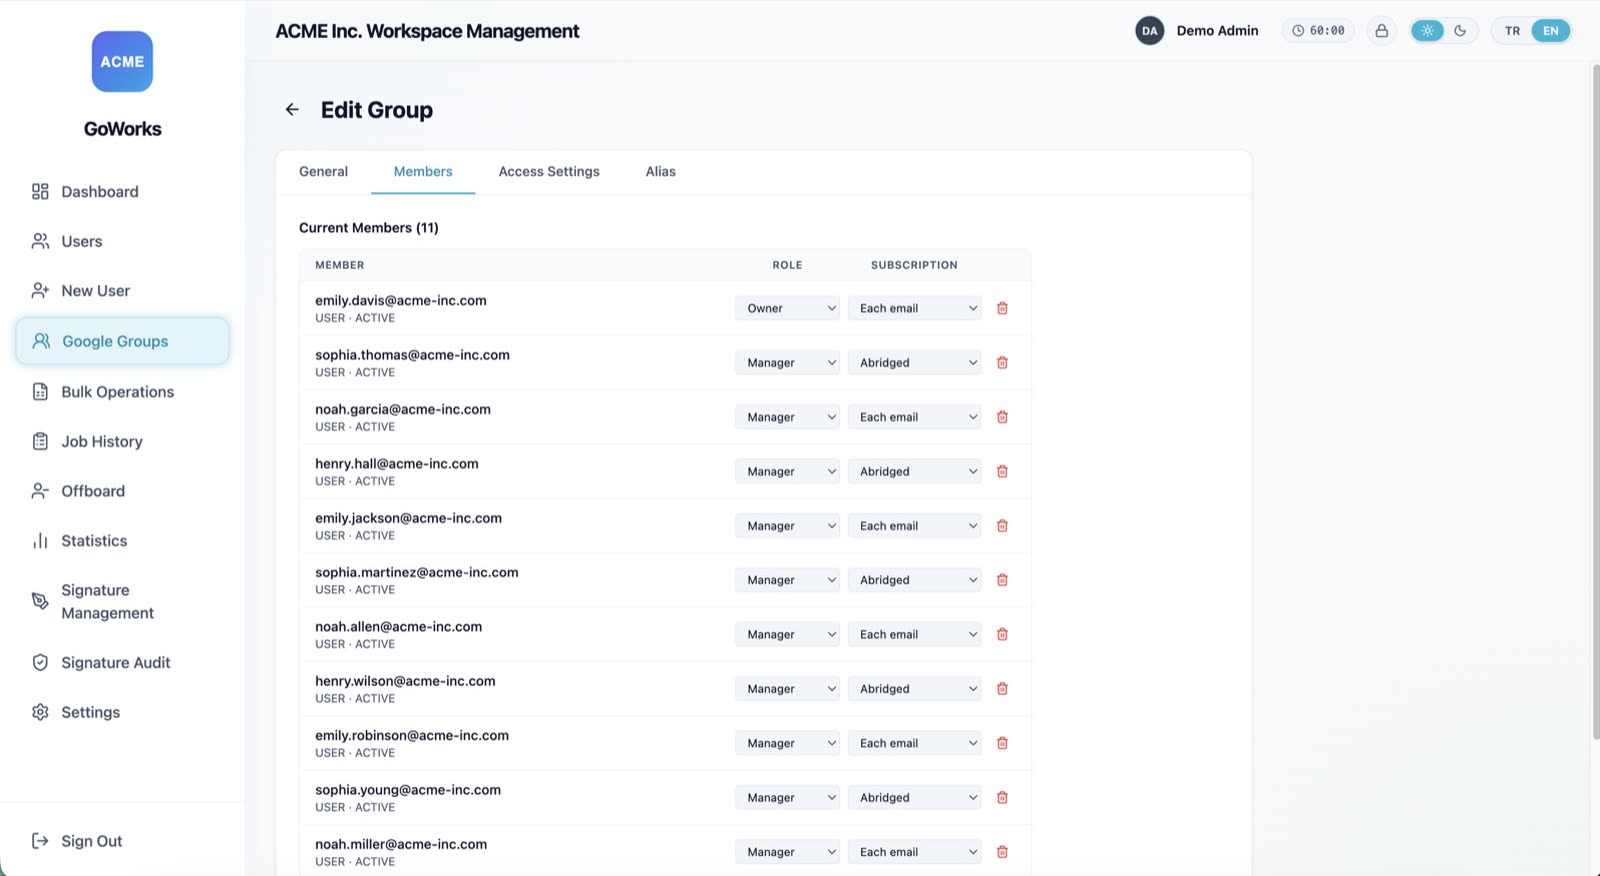The image size is (1600, 876).
Task: Delete henry.wilson via trash icon
Action: [1002, 689]
